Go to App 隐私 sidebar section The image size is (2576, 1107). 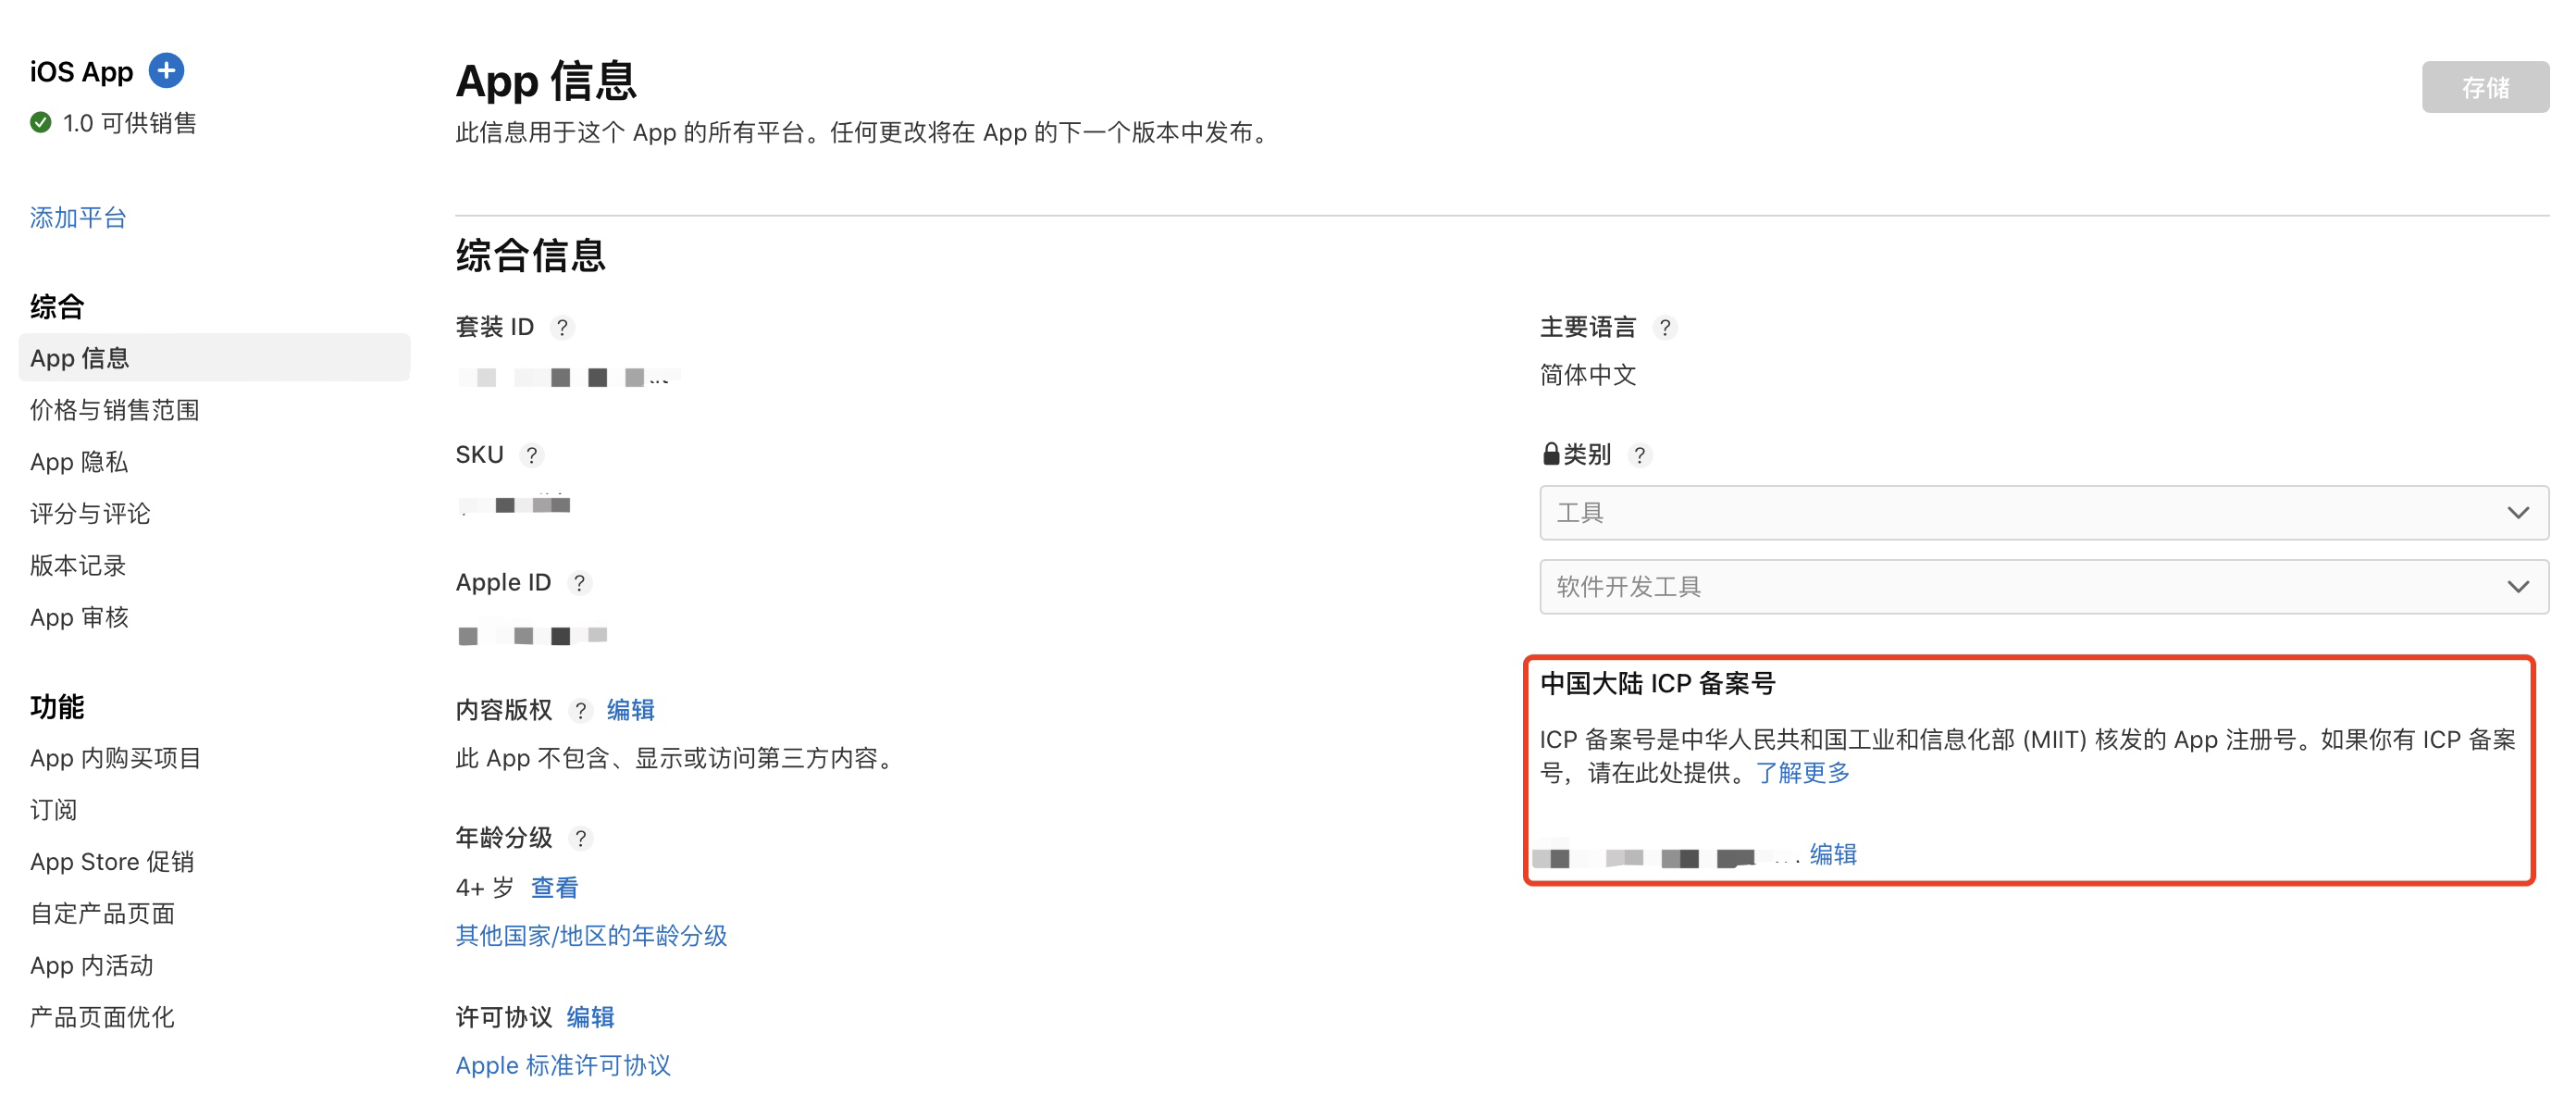(x=79, y=462)
